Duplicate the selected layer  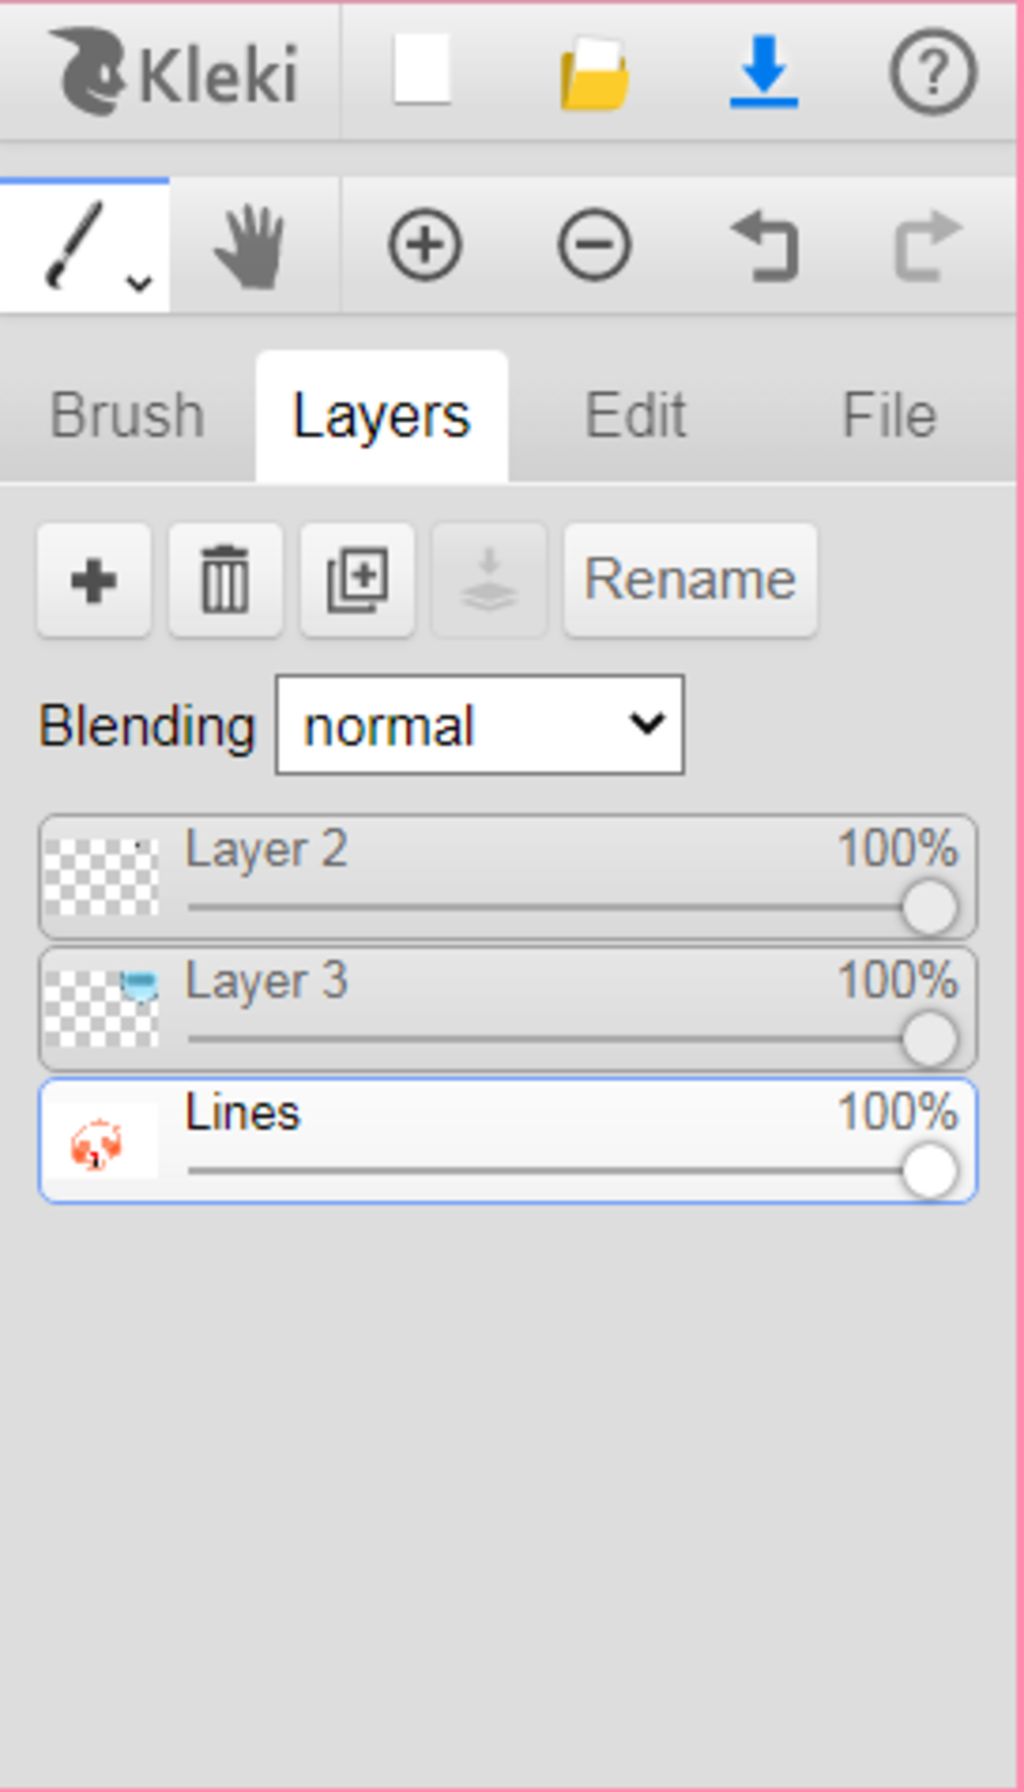tap(357, 580)
